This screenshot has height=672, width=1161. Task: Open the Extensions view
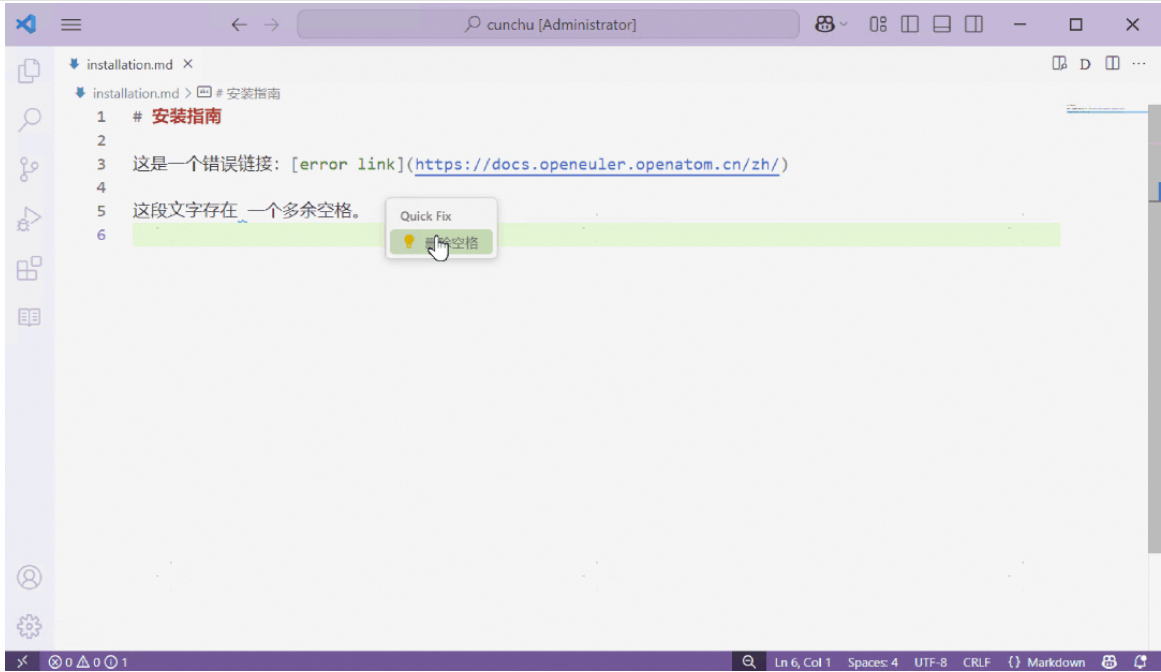click(29, 268)
